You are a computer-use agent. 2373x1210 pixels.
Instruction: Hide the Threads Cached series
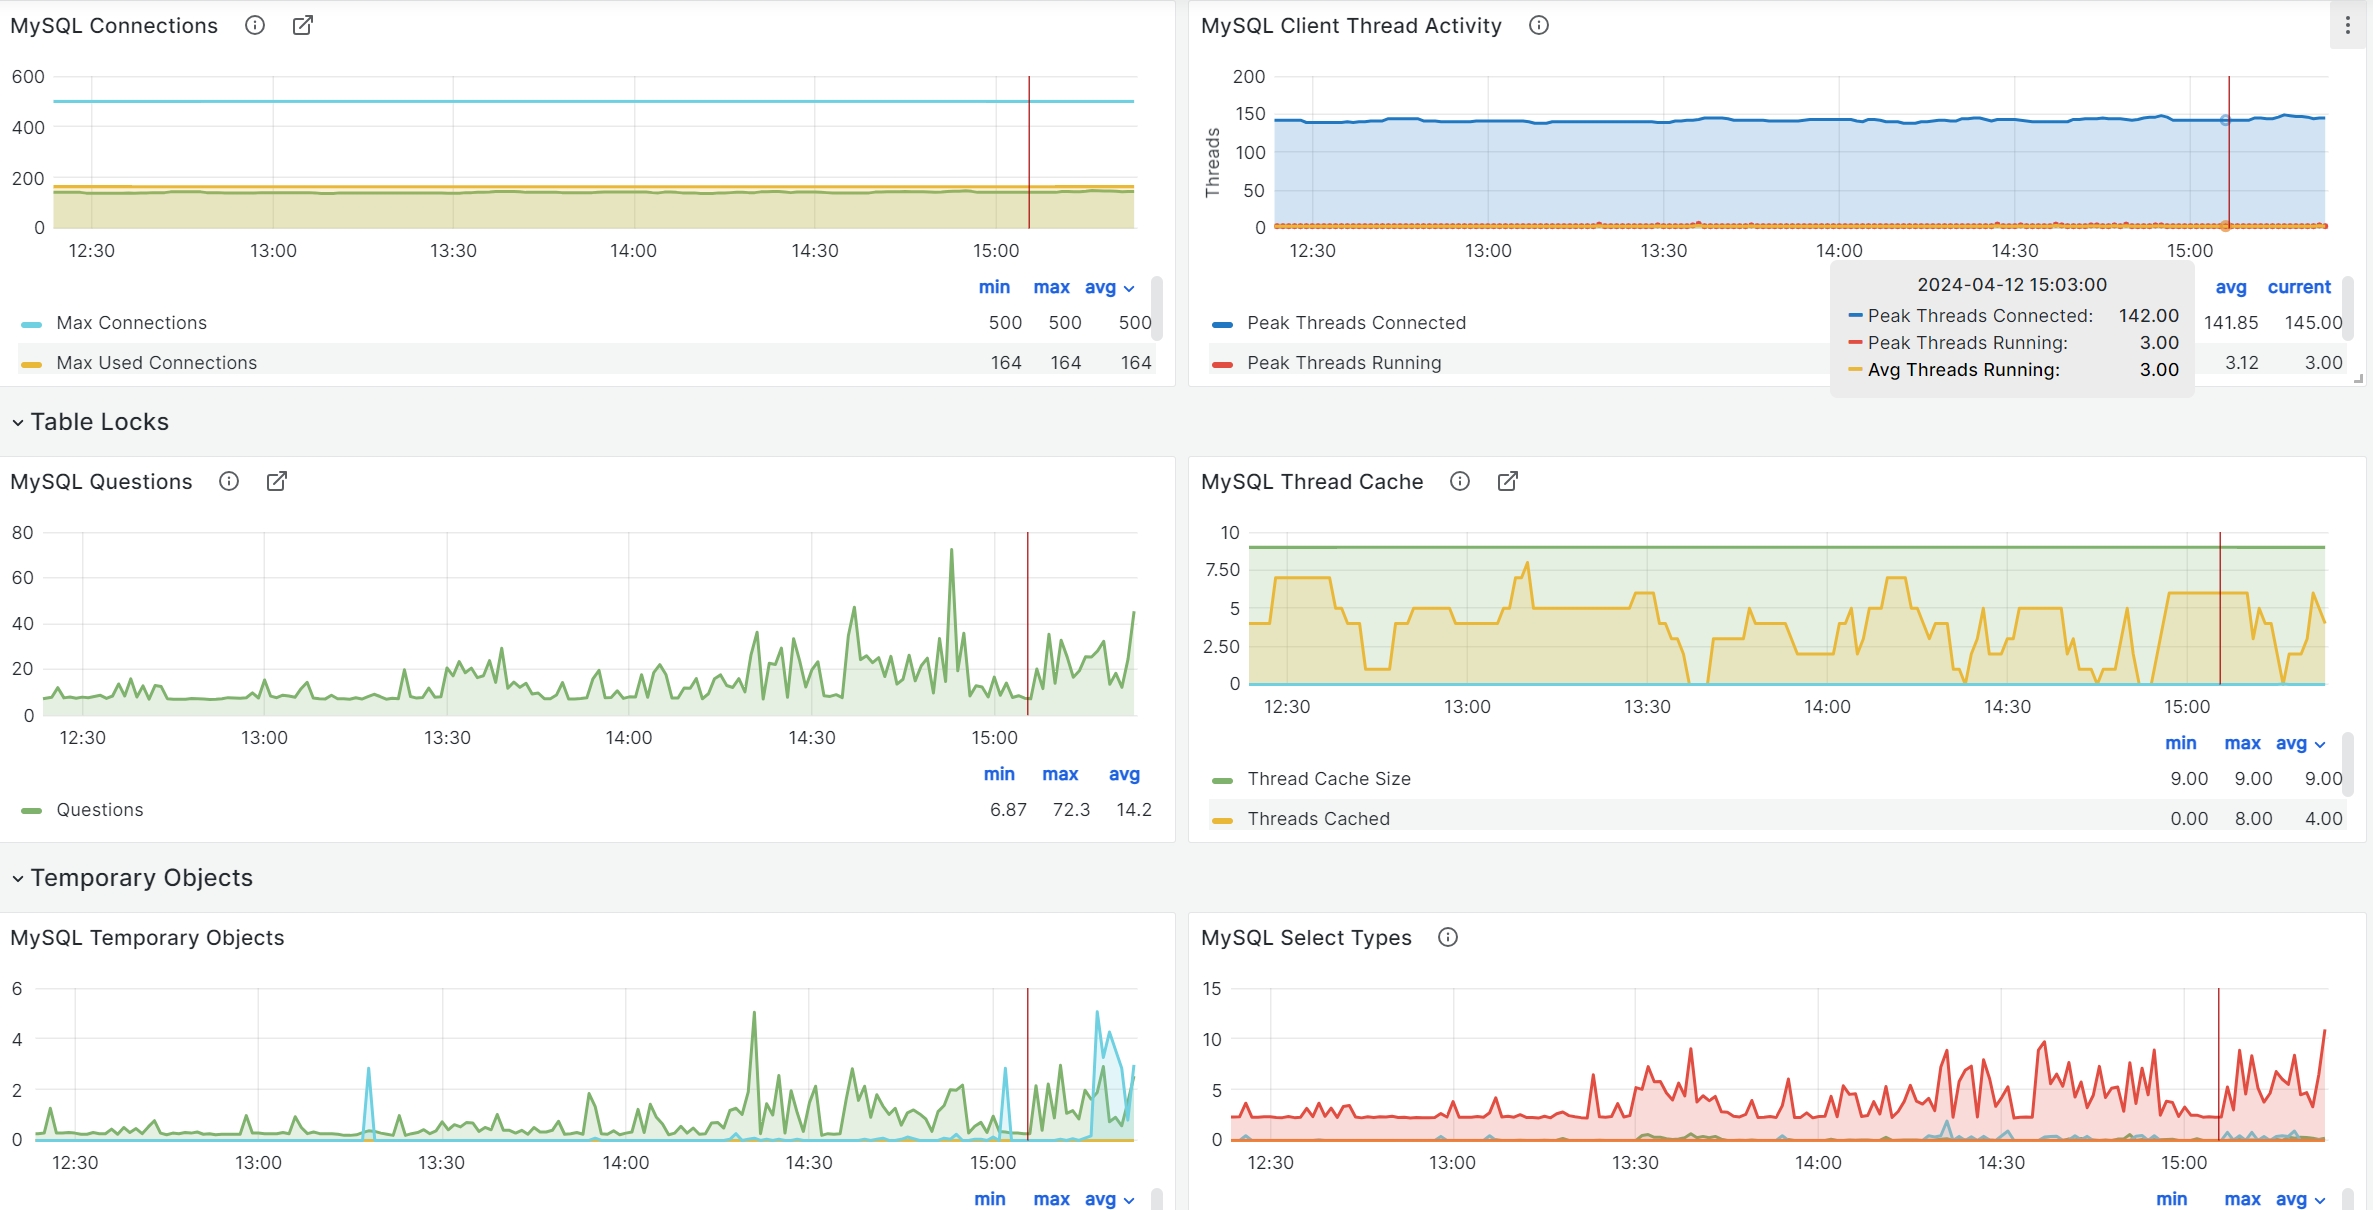pos(1318,818)
